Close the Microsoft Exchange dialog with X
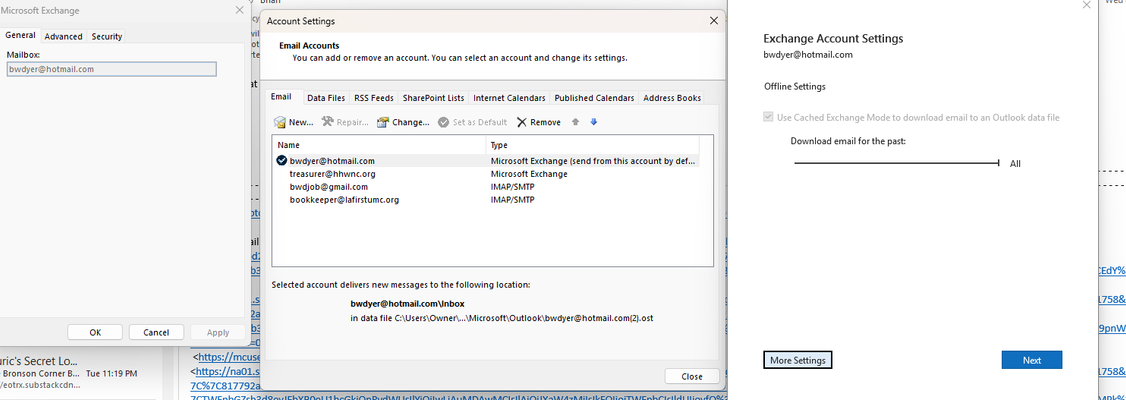 point(239,10)
